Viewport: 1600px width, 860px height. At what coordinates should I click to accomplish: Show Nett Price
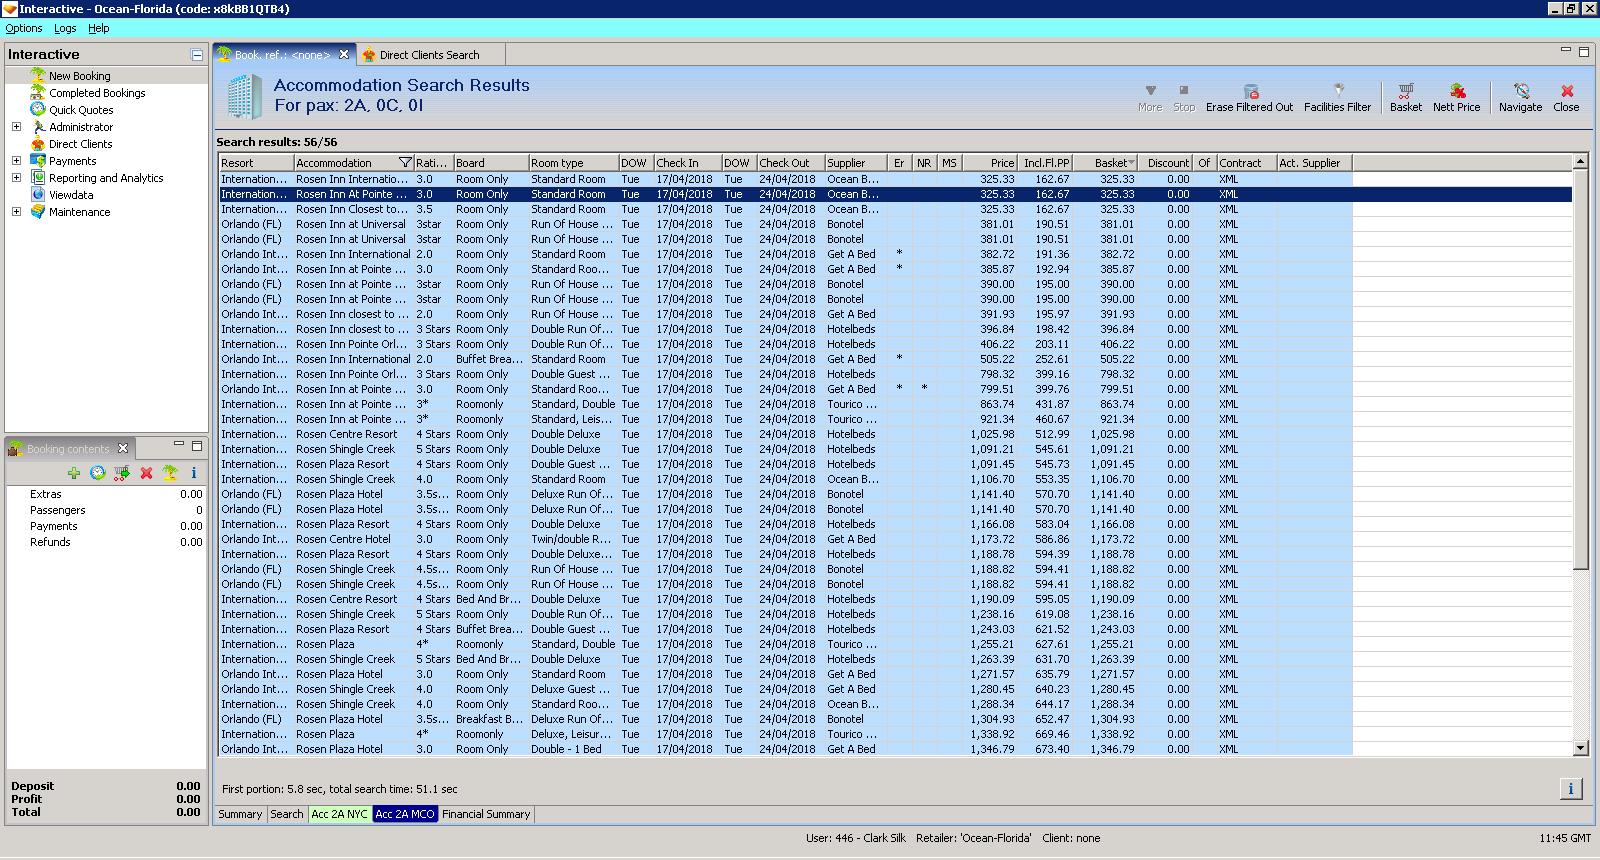tap(1457, 91)
